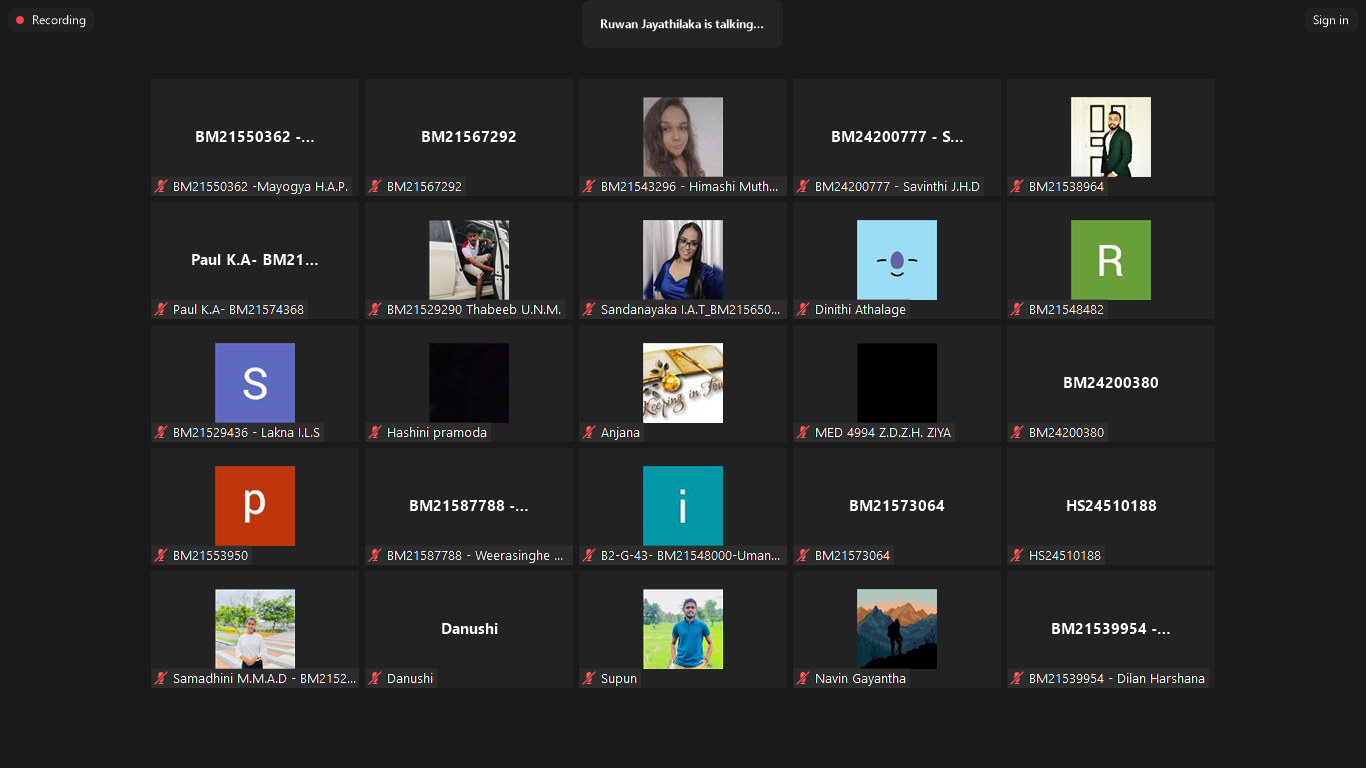Image resolution: width=1366 pixels, height=768 pixels.
Task: Click muted mic icon beside Dinithi Athalage
Action: coord(803,310)
